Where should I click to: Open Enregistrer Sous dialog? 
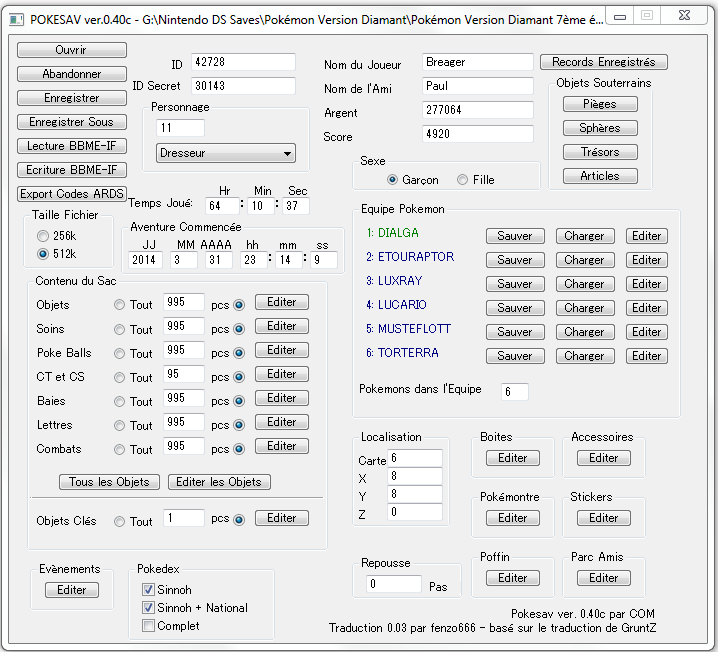pos(72,122)
